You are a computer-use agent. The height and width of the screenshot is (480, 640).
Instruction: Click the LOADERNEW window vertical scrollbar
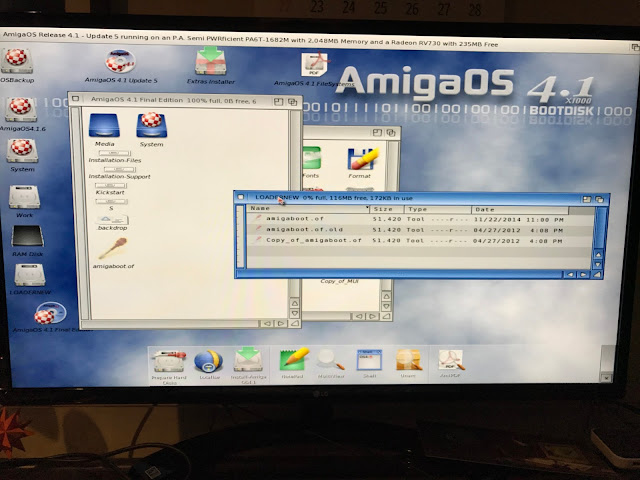click(598, 228)
